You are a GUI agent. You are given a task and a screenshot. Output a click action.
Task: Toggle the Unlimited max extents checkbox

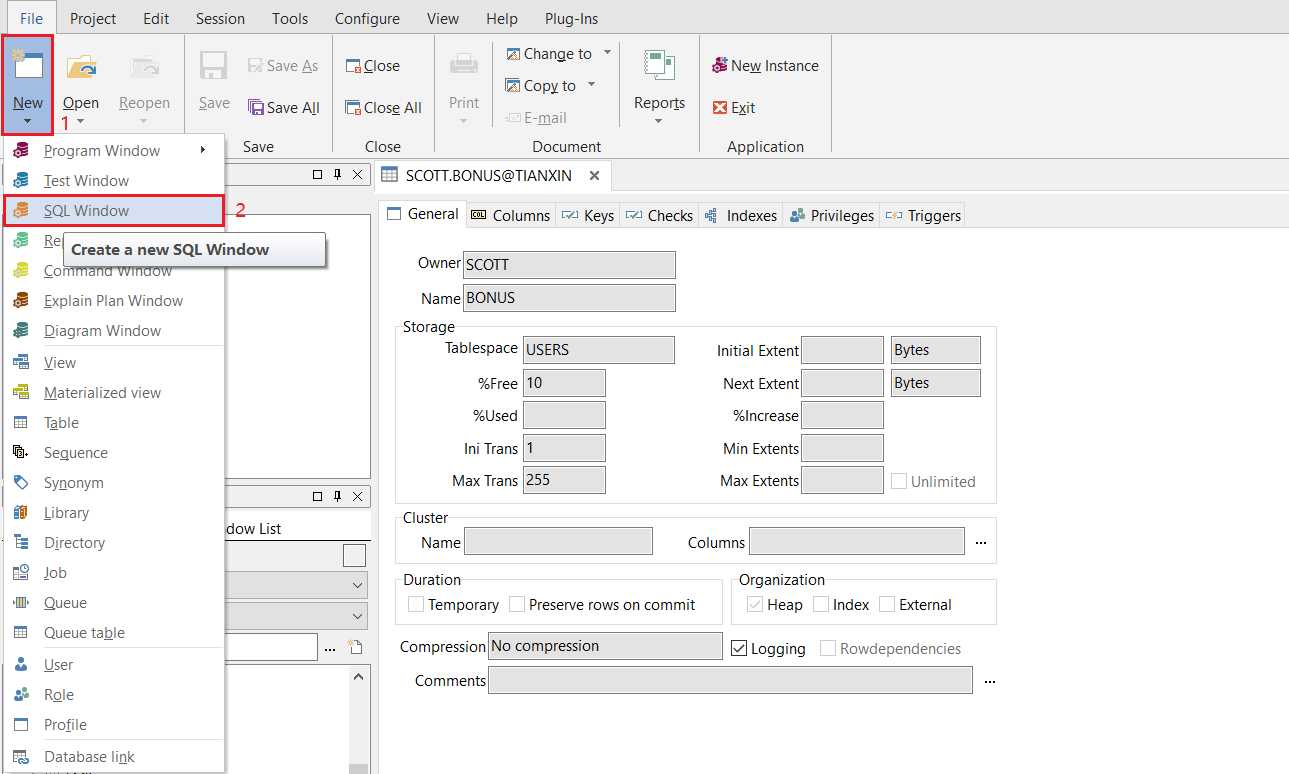pos(899,481)
